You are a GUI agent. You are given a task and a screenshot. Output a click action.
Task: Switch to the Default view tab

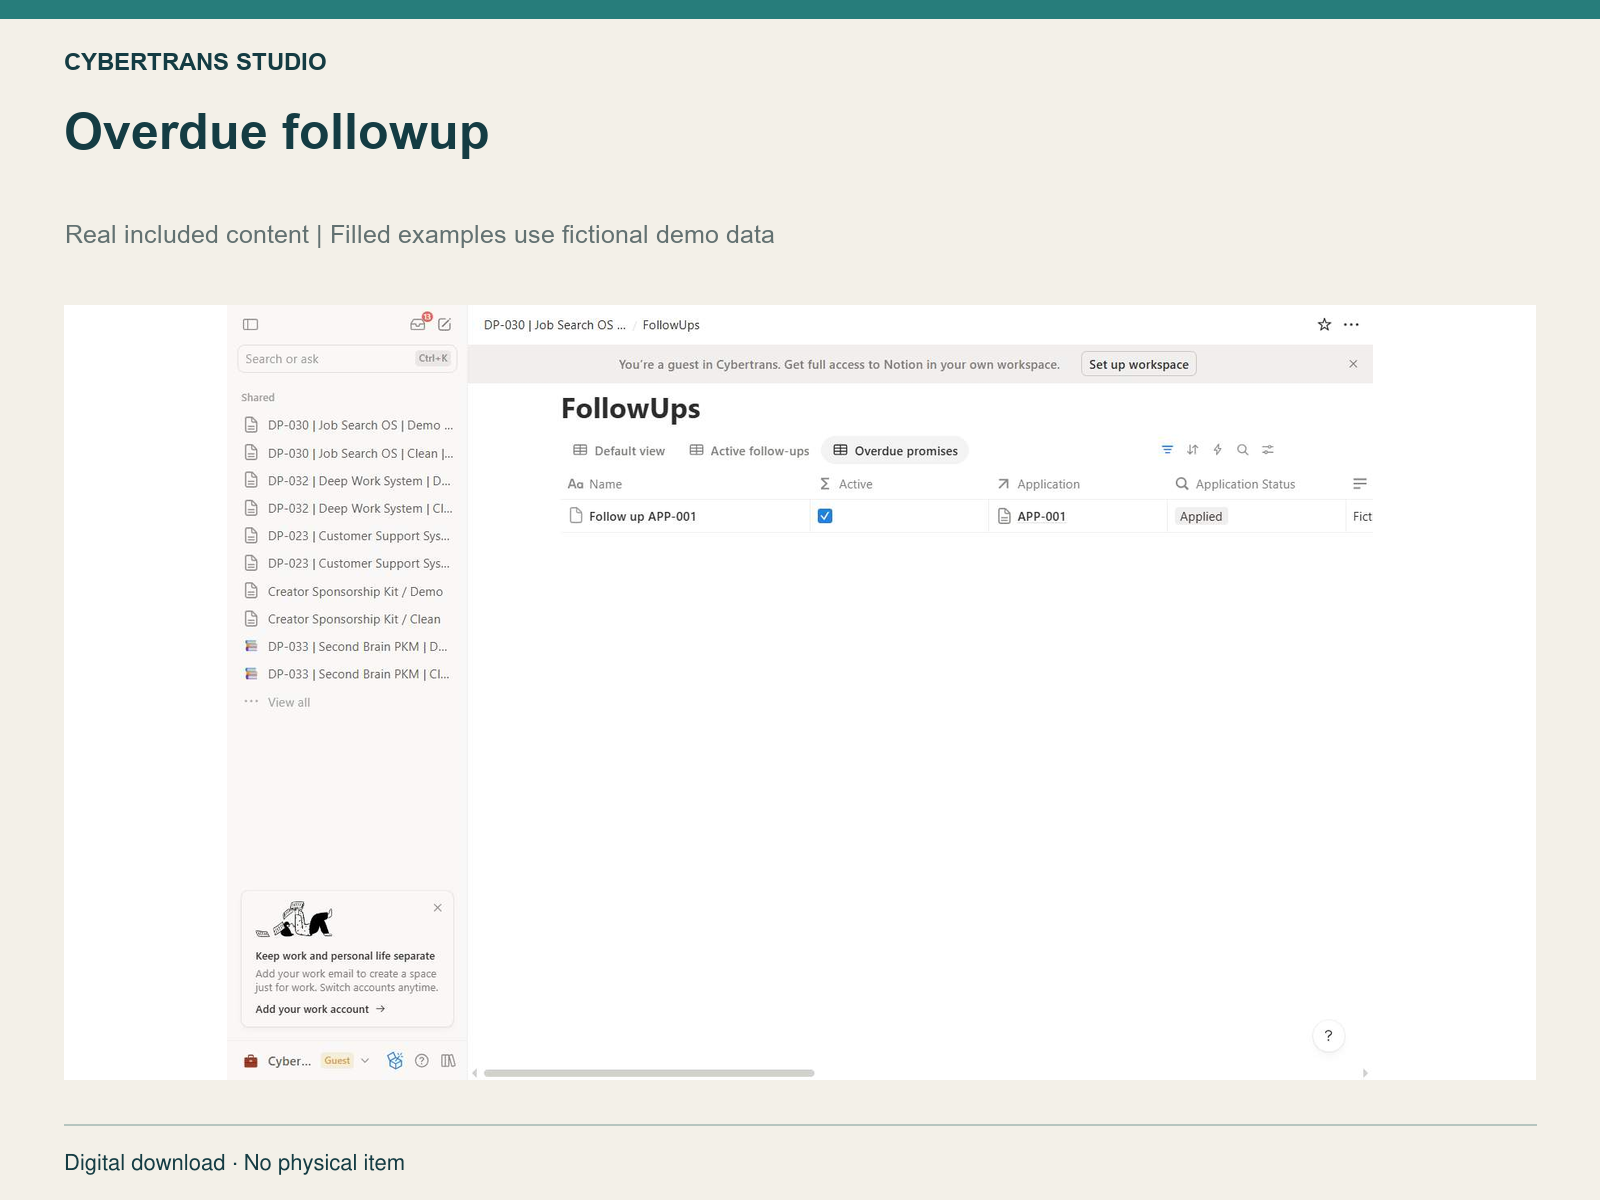[619, 451]
